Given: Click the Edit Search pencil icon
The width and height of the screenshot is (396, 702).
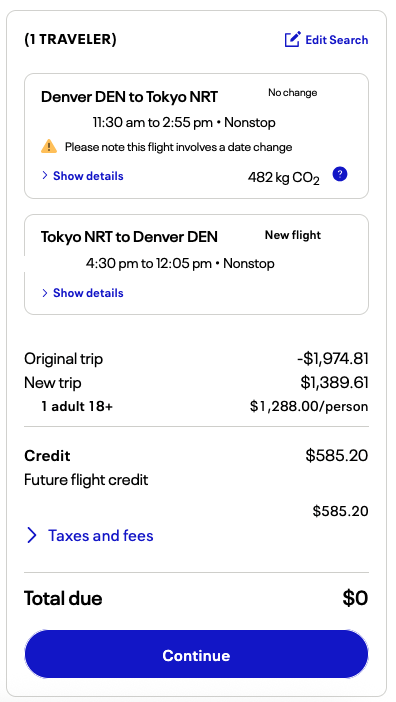Looking at the screenshot, I should [x=293, y=39].
